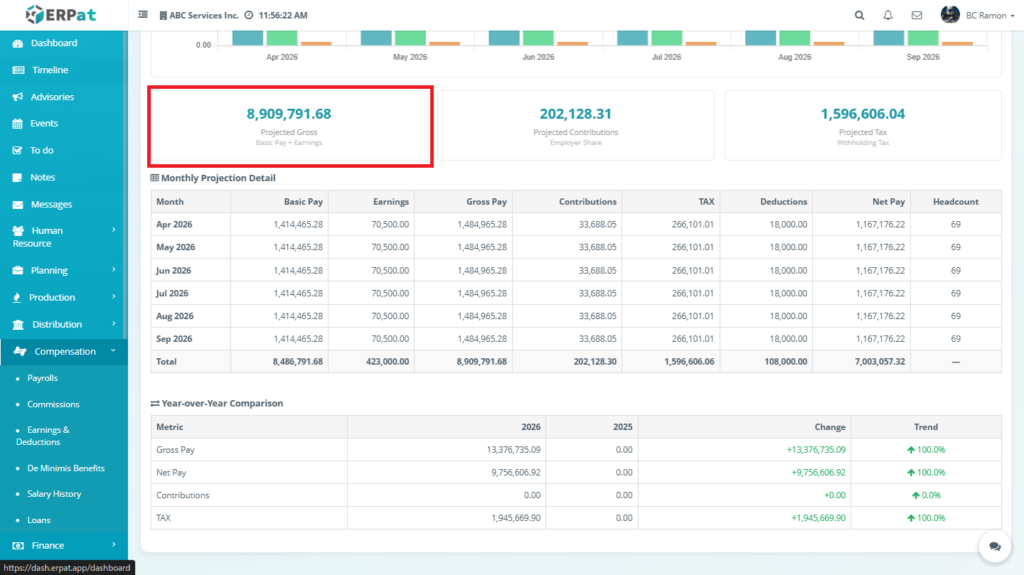Screen dimensions: 1024x575
Task: Click the Dashboard sidebar icon
Action: point(18,44)
